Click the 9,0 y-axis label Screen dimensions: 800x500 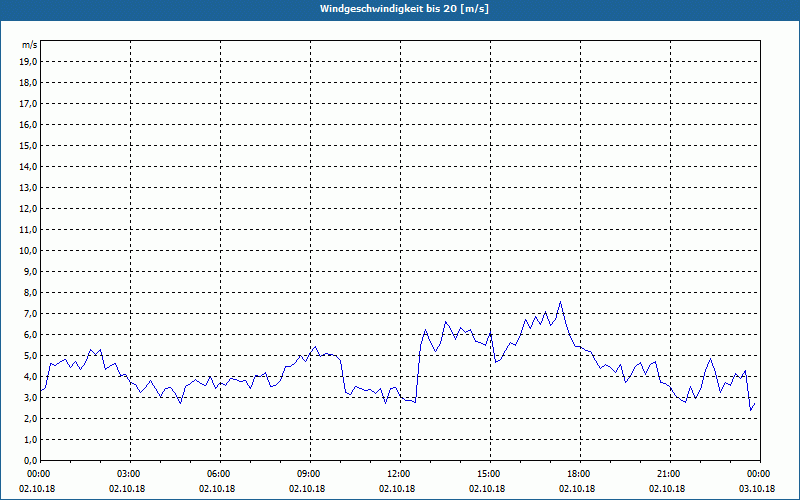pyautogui.click(x=30, y=271)
